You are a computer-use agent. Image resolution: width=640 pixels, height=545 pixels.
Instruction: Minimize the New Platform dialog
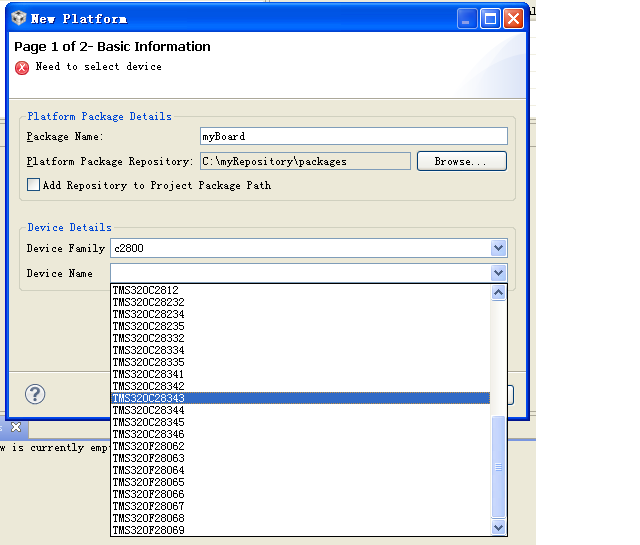tap(467, 19)
